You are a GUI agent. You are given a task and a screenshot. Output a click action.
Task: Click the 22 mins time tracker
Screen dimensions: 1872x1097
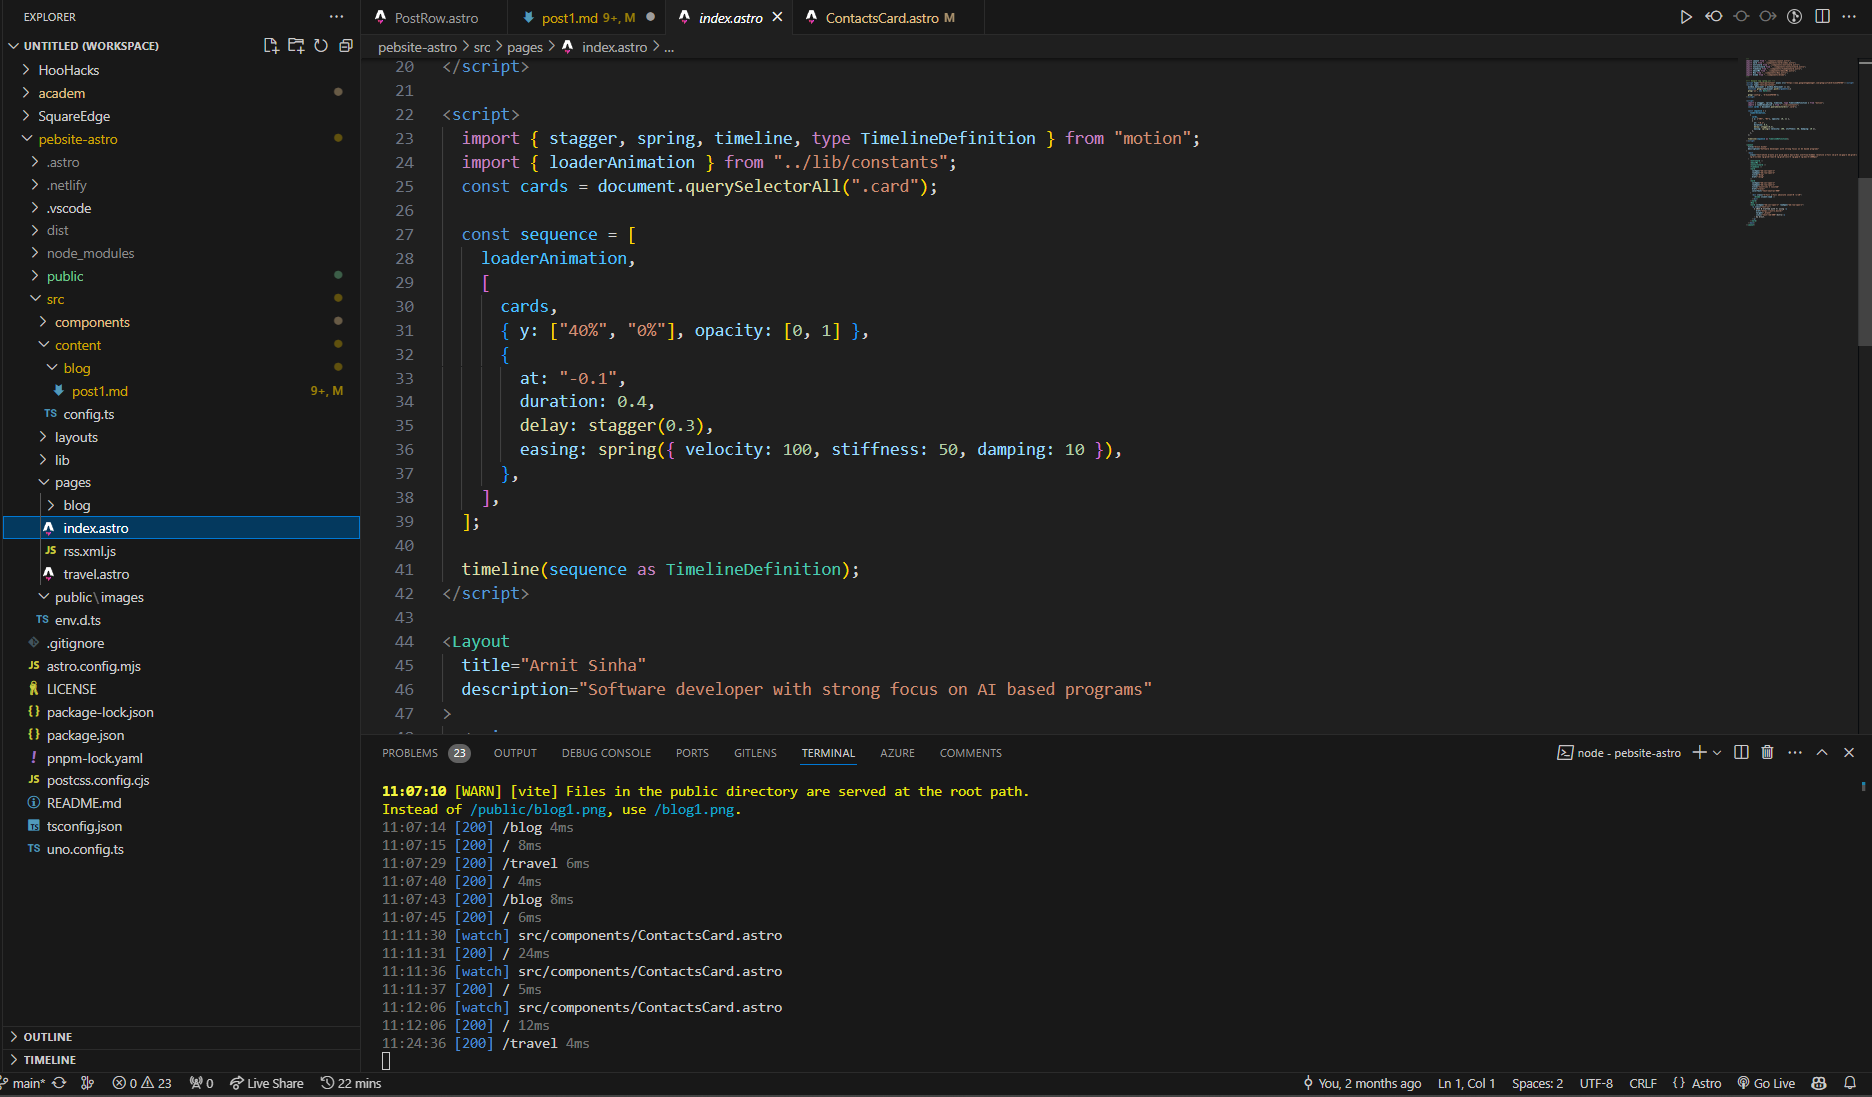351,1083
